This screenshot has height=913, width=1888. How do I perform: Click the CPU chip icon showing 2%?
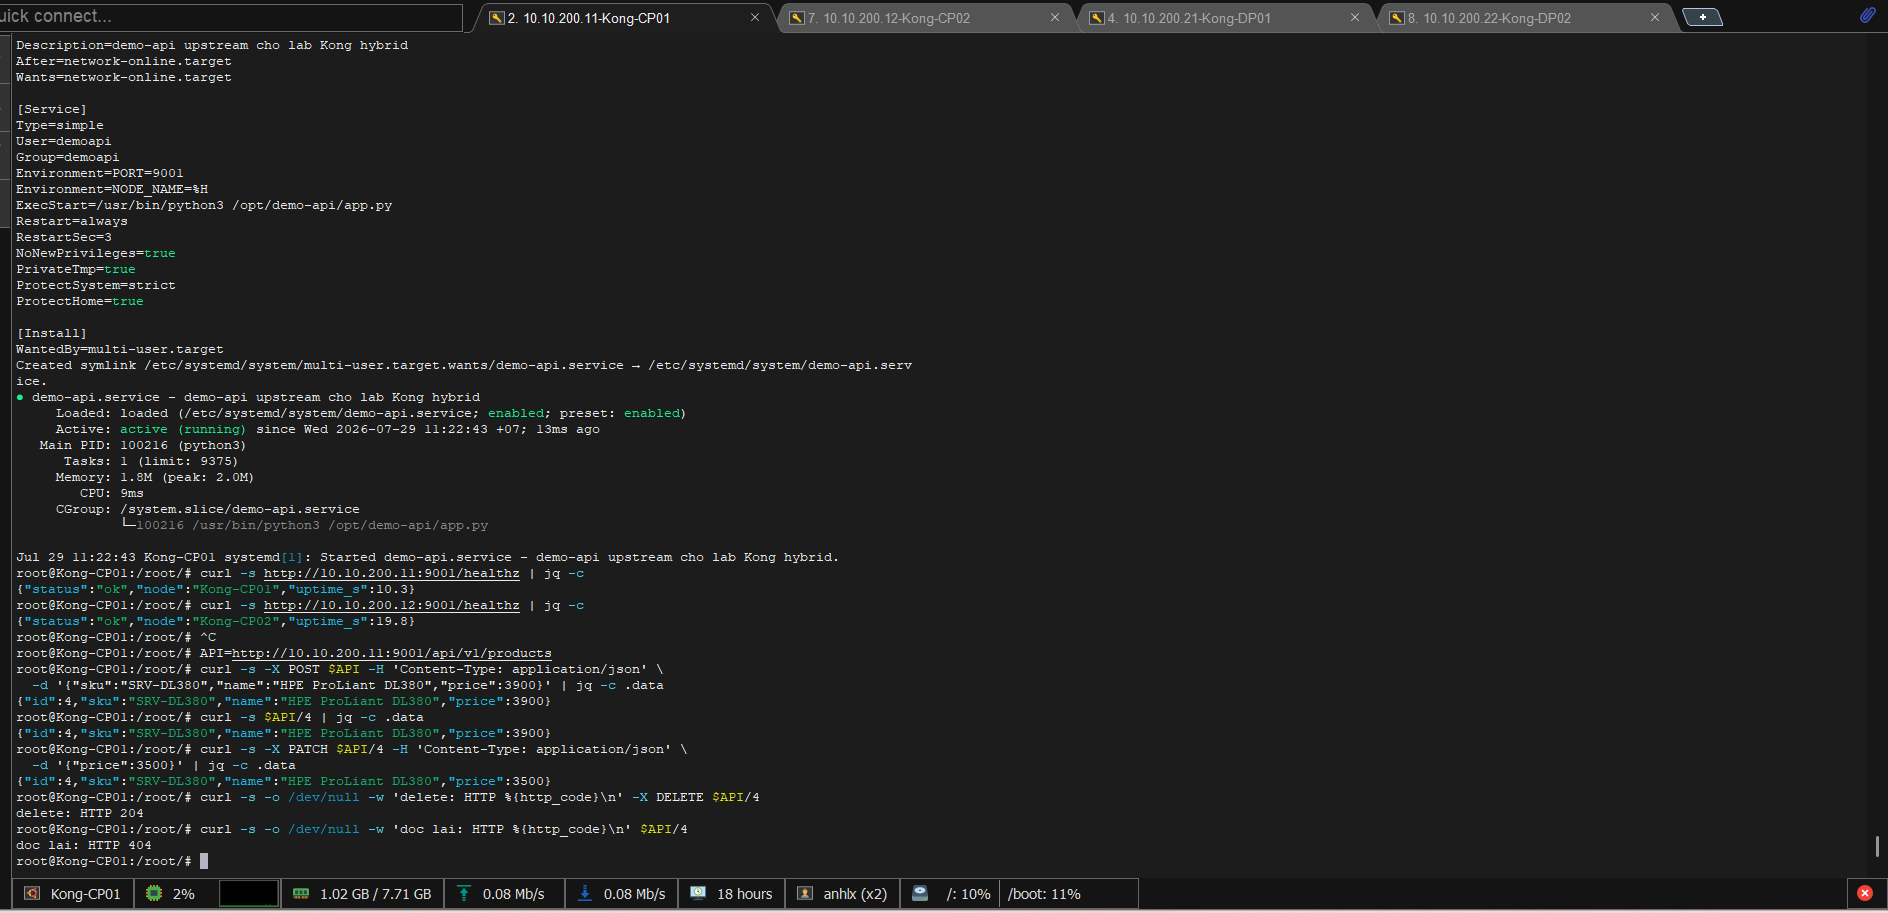coord(154,893)
